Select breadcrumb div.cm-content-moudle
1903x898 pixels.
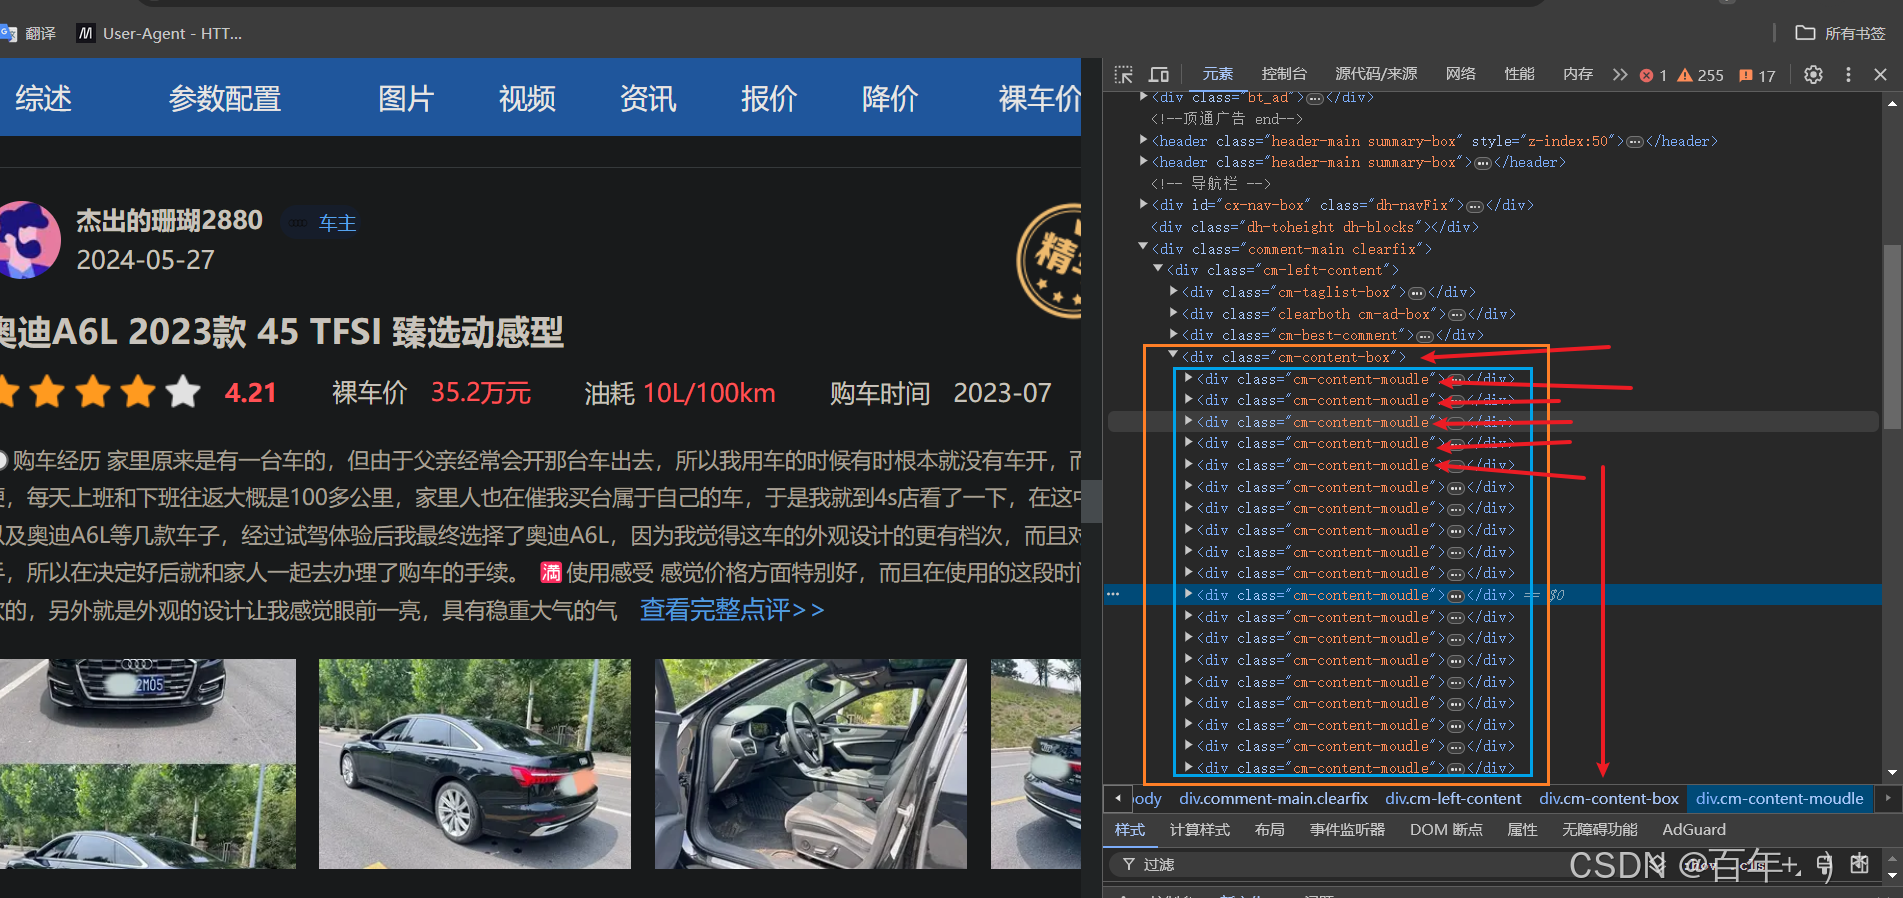(x=1779, y=799)
